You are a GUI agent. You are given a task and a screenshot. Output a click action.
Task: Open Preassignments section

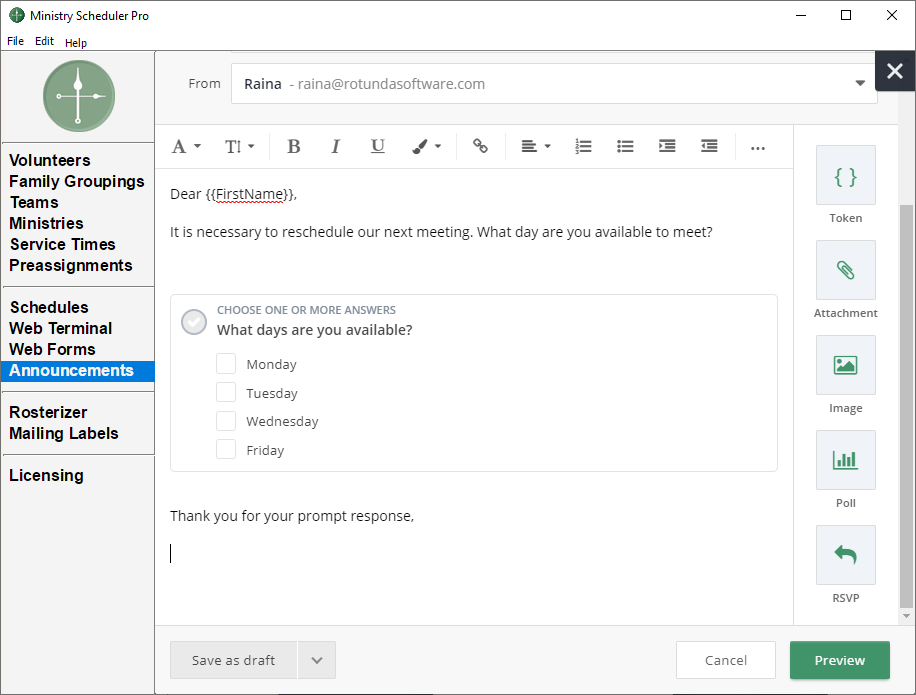[x=71, y=265]
